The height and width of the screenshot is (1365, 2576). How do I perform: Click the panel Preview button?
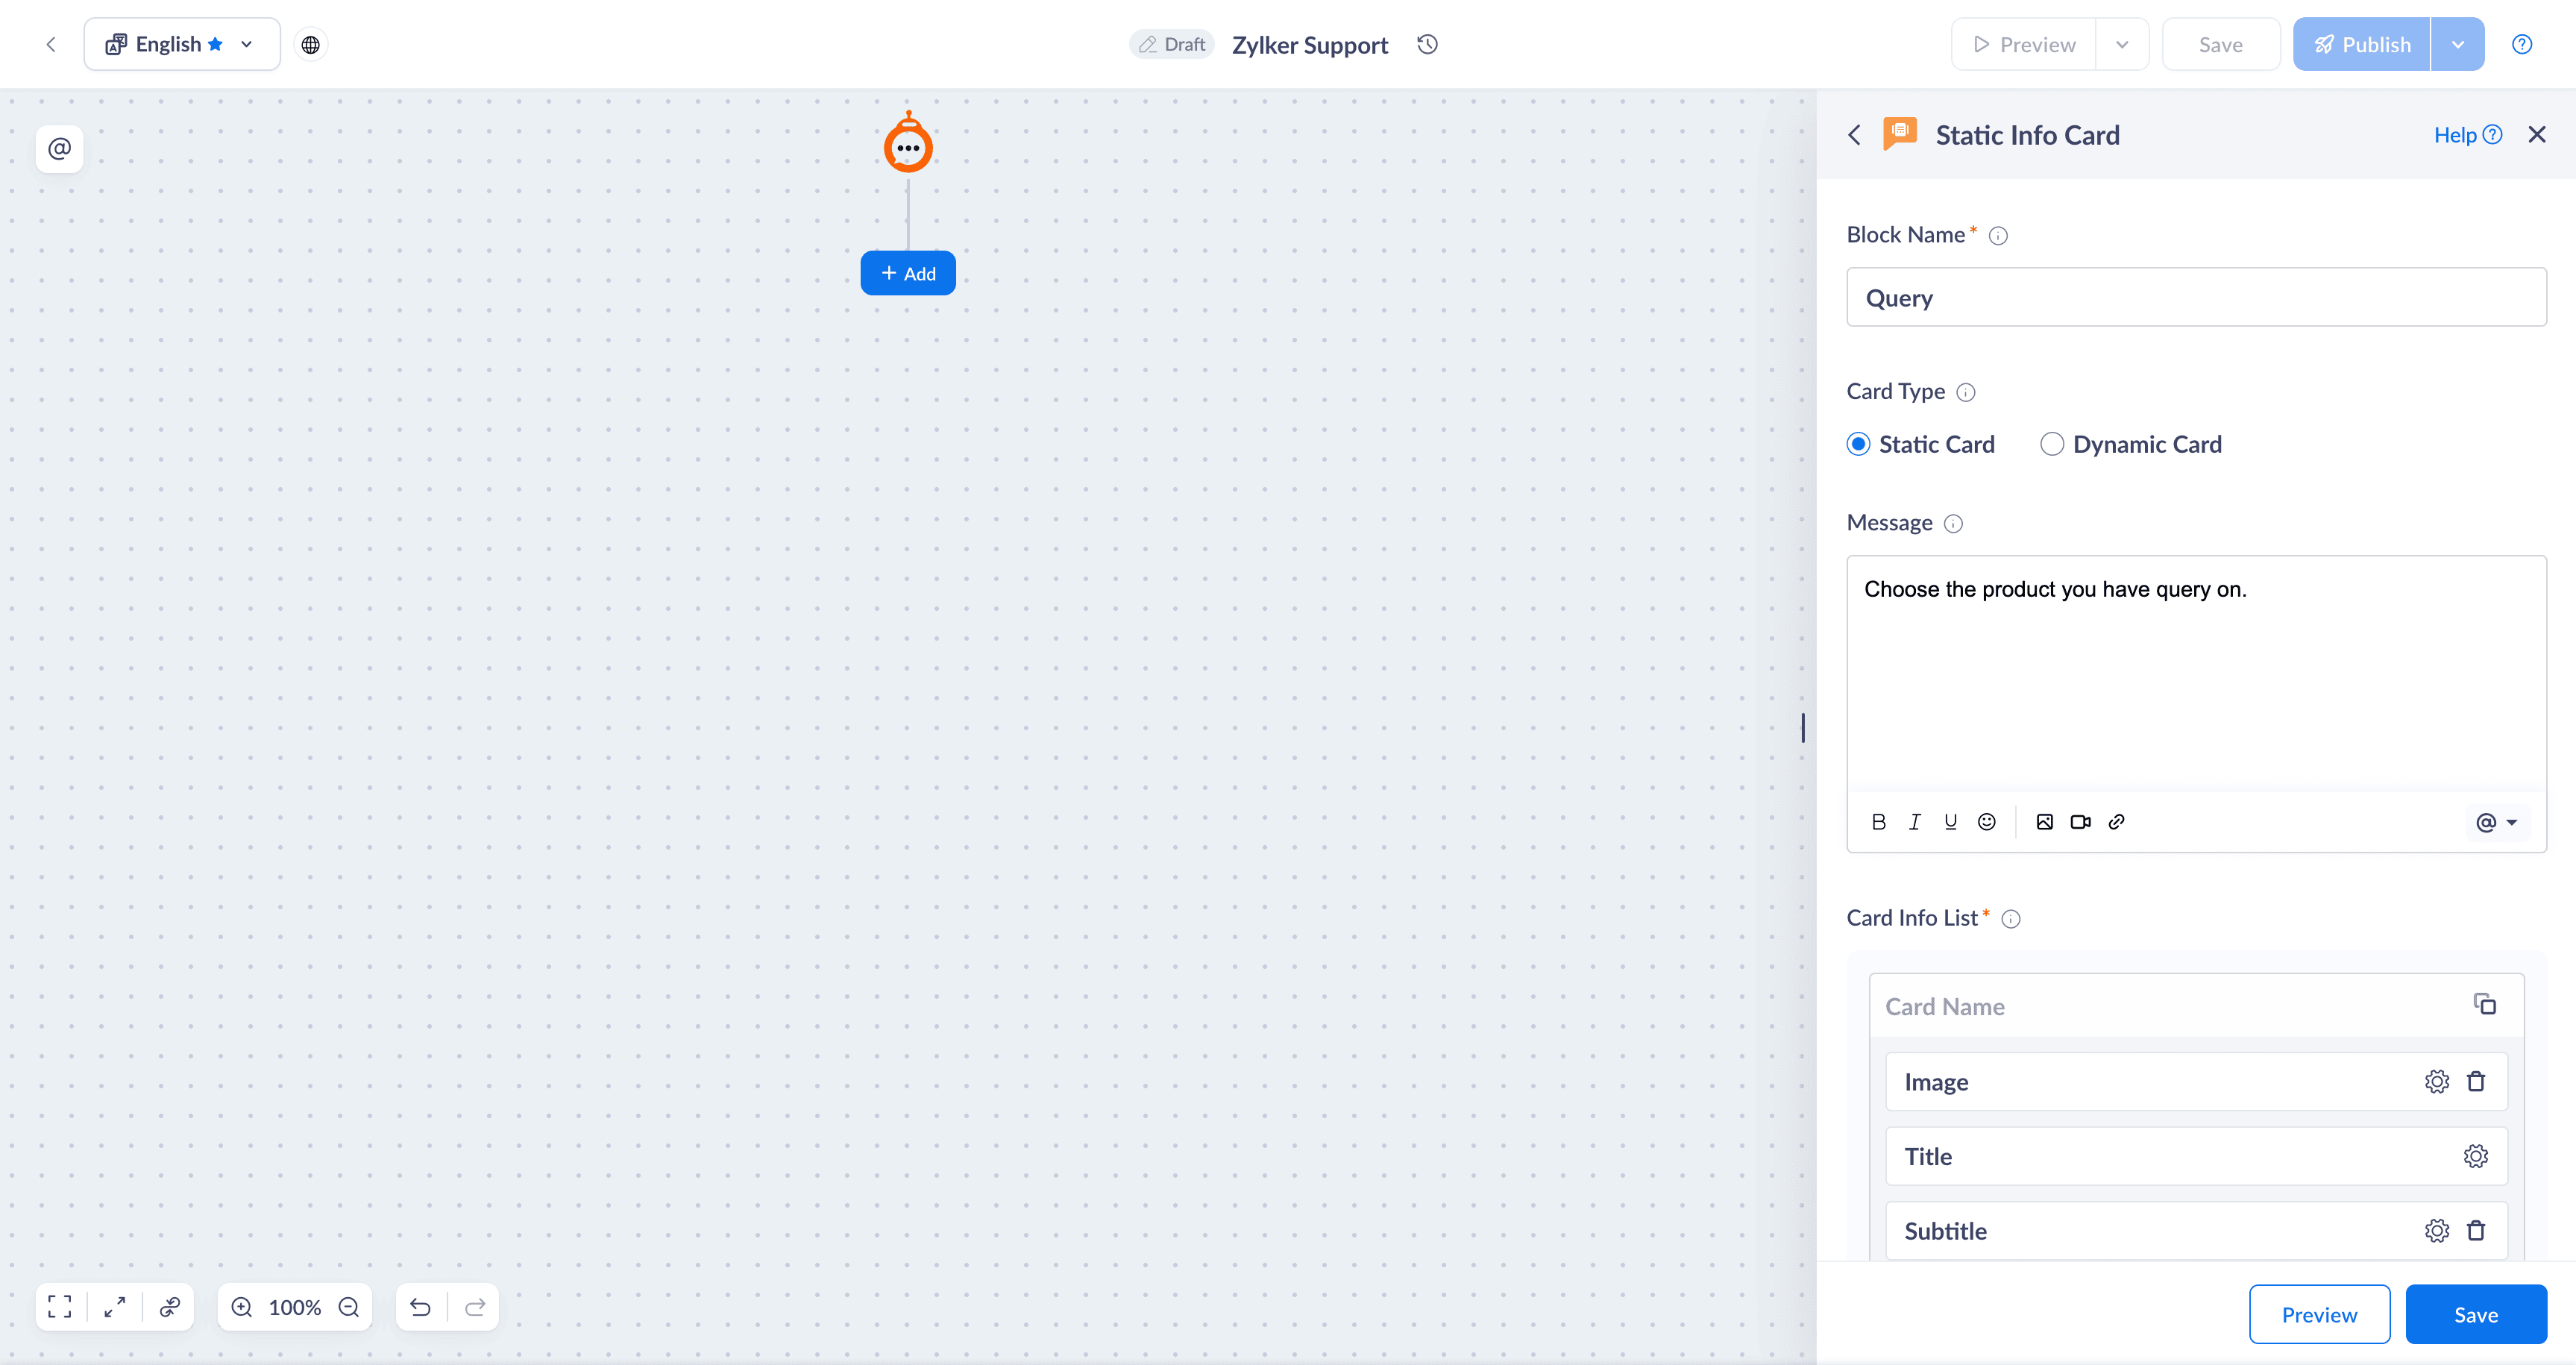click(2318, 1315)
